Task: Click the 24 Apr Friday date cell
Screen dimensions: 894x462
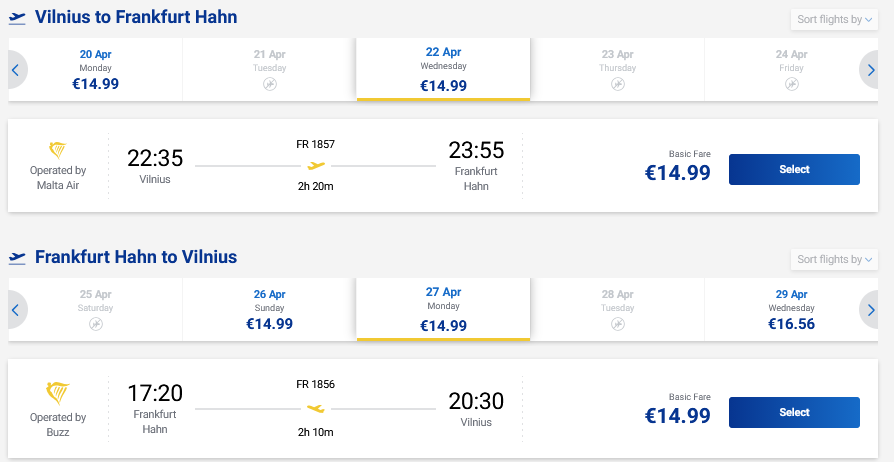Action: (x=791, y=69)
